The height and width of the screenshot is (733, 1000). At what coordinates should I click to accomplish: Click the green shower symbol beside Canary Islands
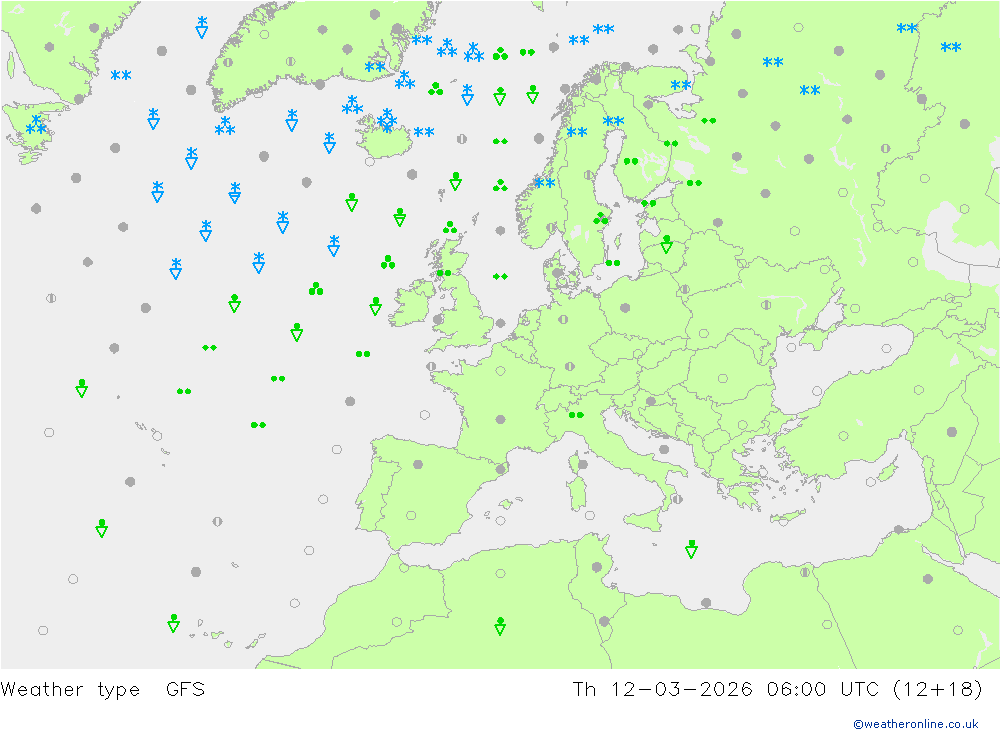point(173,623)
